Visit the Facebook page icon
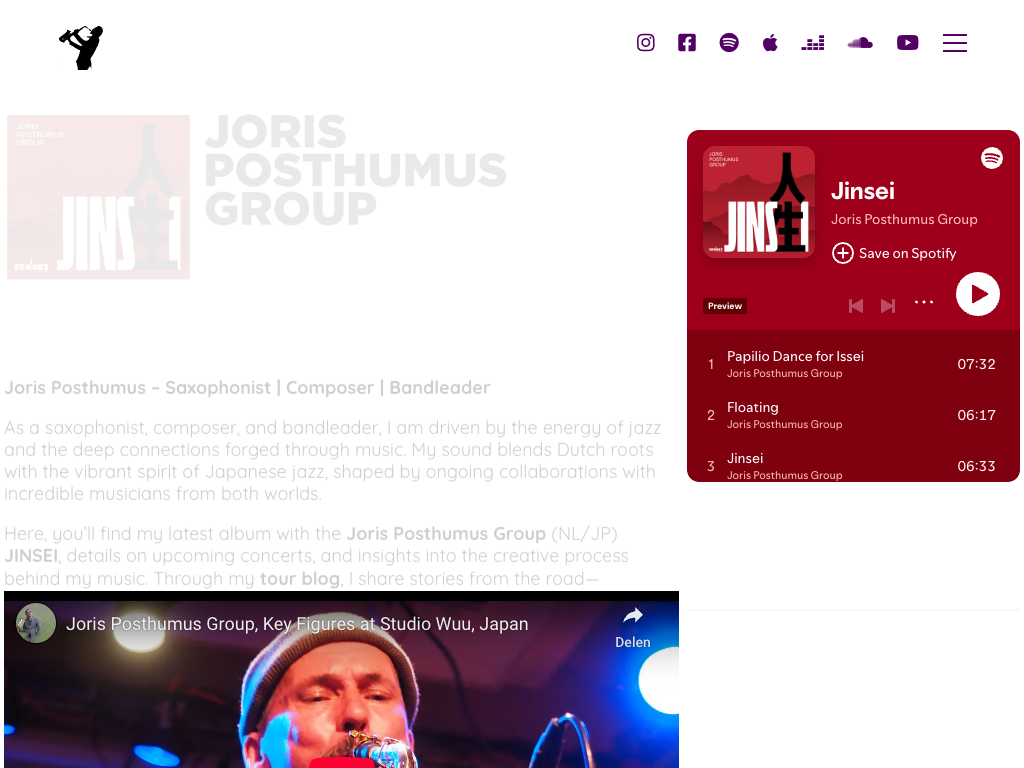 pos(686,42)
